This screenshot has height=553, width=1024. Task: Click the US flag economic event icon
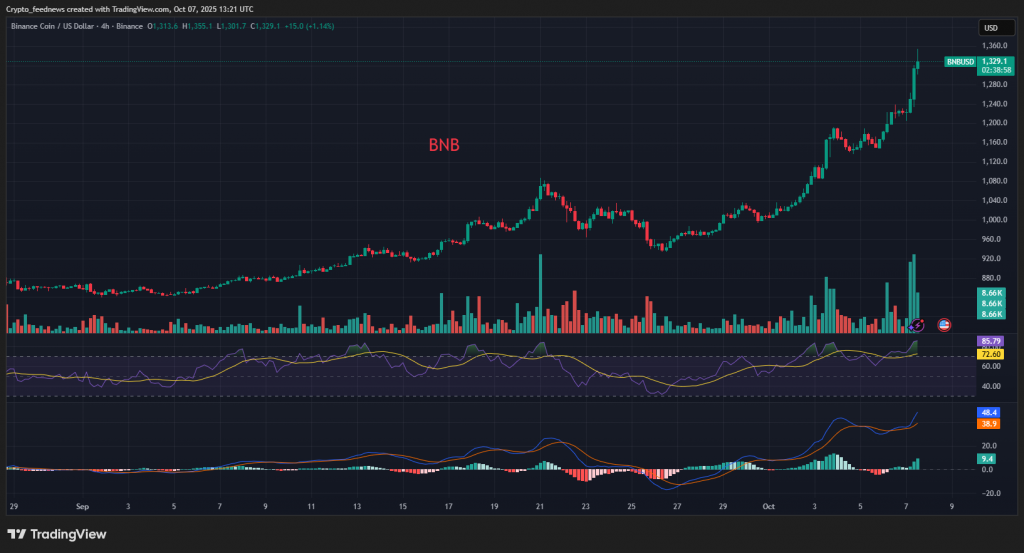click(943, 324)
